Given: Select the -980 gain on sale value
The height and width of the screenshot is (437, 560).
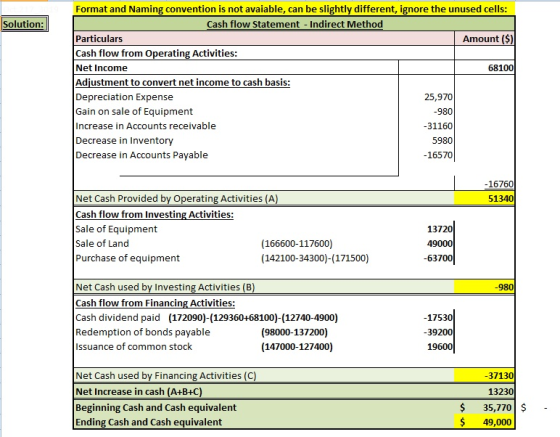Looking at the screenshot, I should click(x=443, y=111).
